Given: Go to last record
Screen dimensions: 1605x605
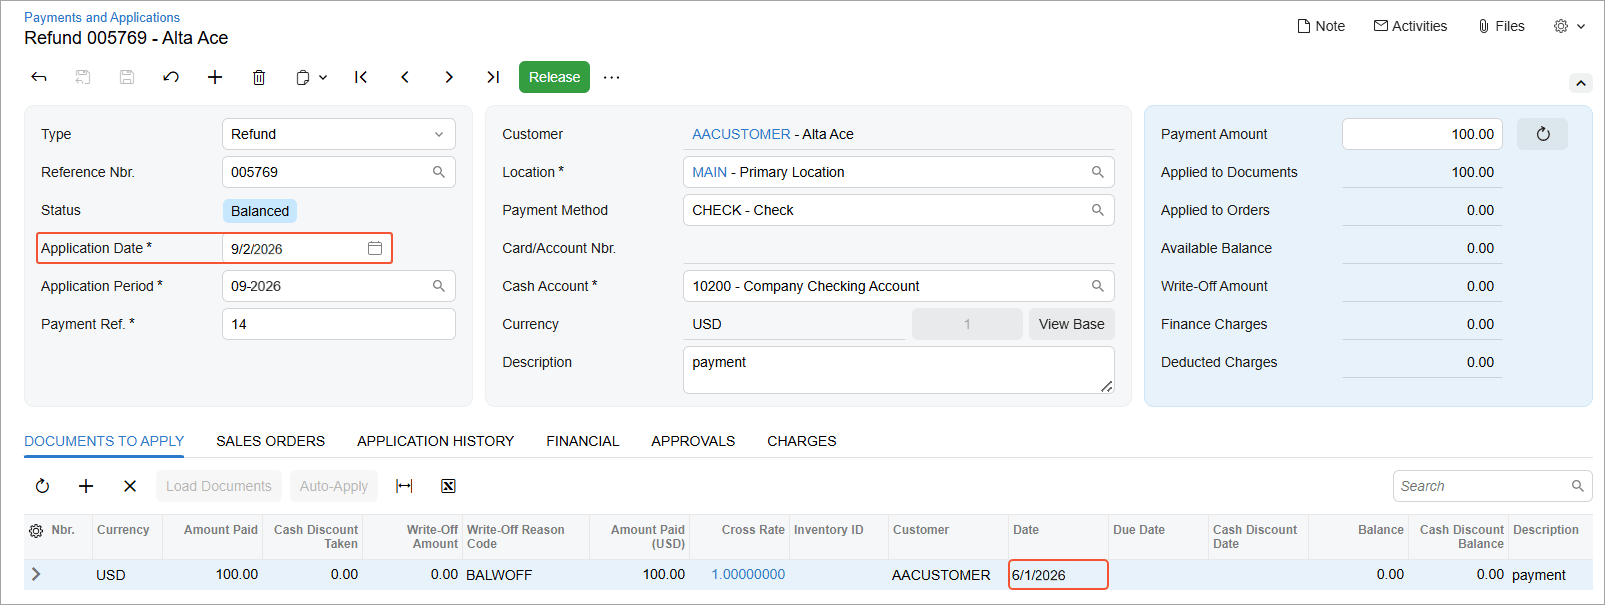Looking at the screenshot, I should click(493, 77).
